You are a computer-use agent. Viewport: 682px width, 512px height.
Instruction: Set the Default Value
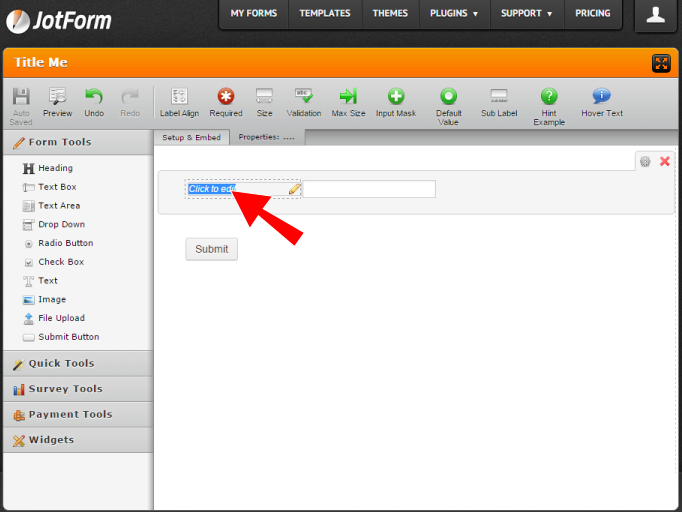coord(448,107)
